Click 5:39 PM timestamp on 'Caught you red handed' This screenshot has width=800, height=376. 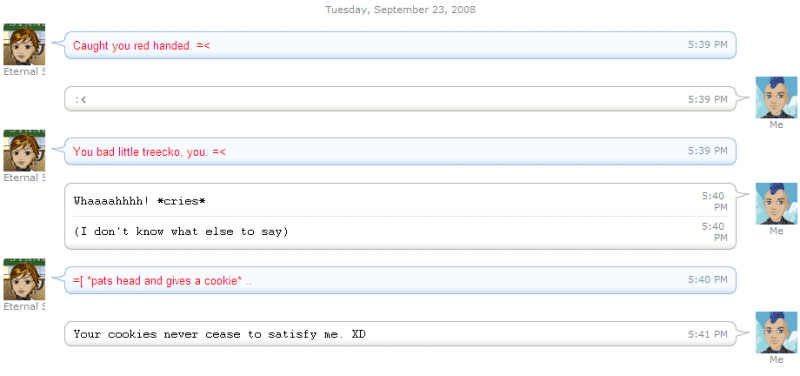[707, 44]
